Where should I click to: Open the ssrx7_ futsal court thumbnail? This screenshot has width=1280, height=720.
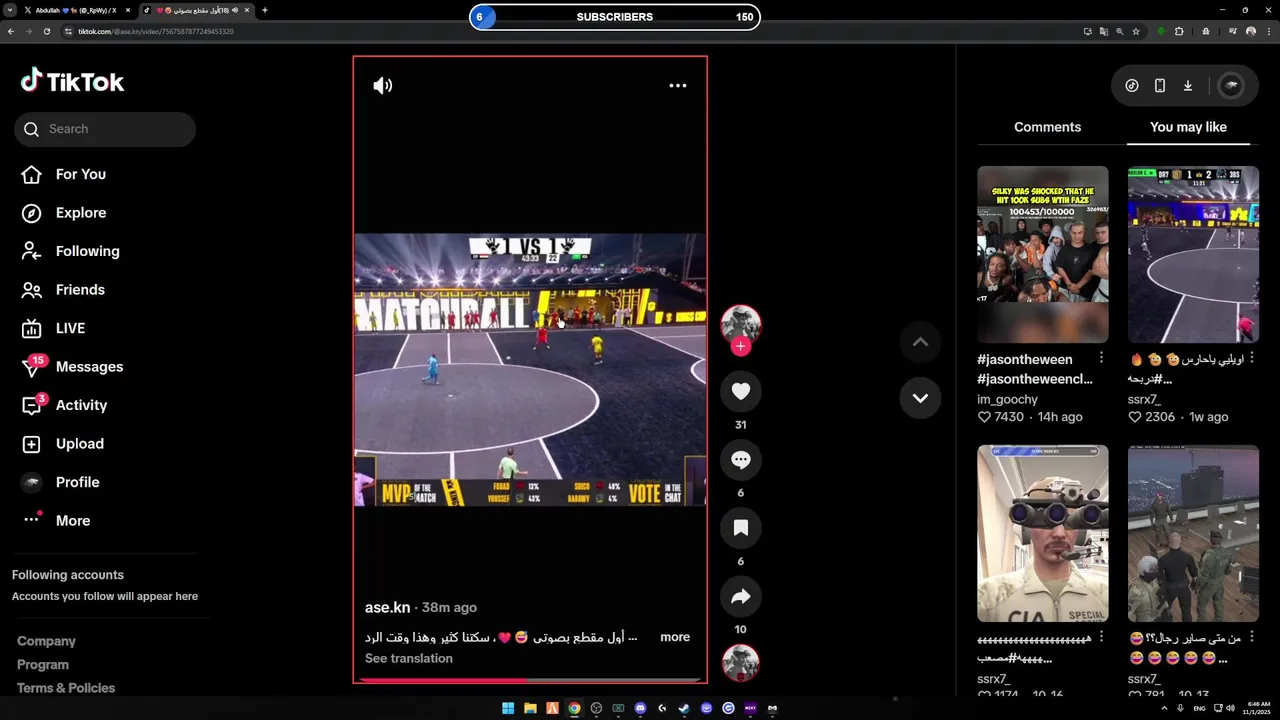click(1193, 254)
